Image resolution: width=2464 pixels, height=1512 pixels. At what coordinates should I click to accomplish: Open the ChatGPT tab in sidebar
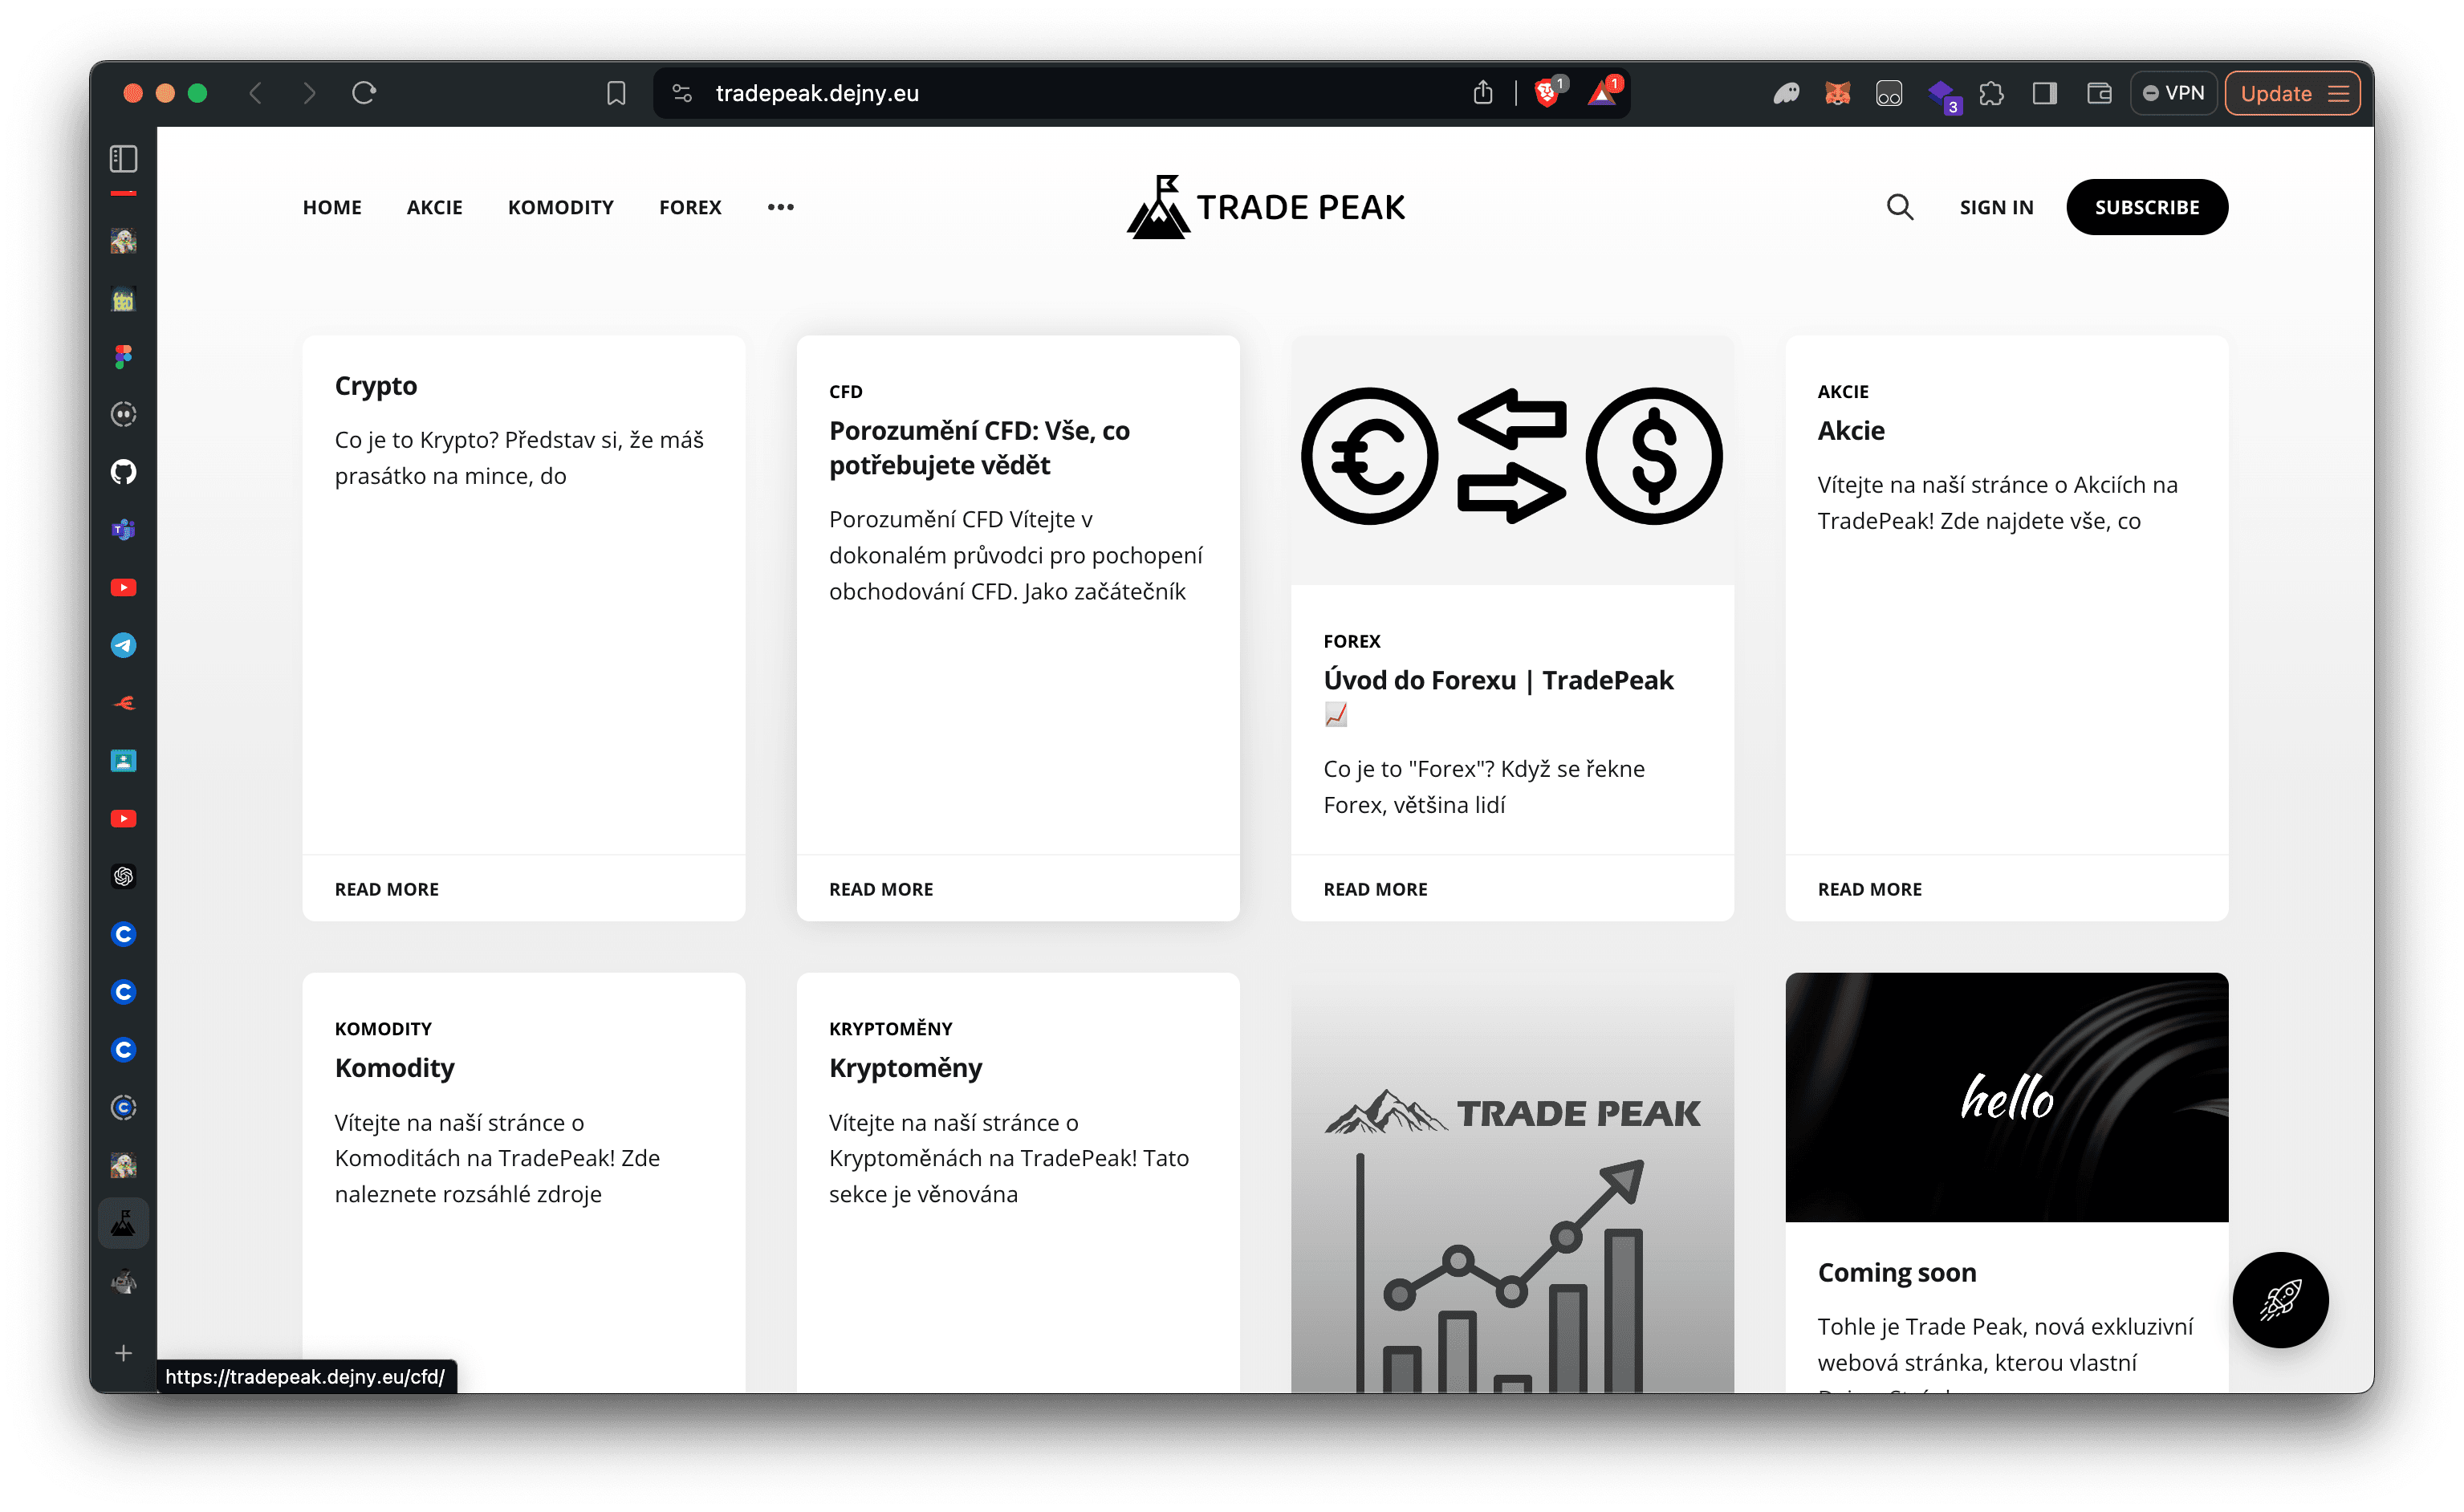123,876
